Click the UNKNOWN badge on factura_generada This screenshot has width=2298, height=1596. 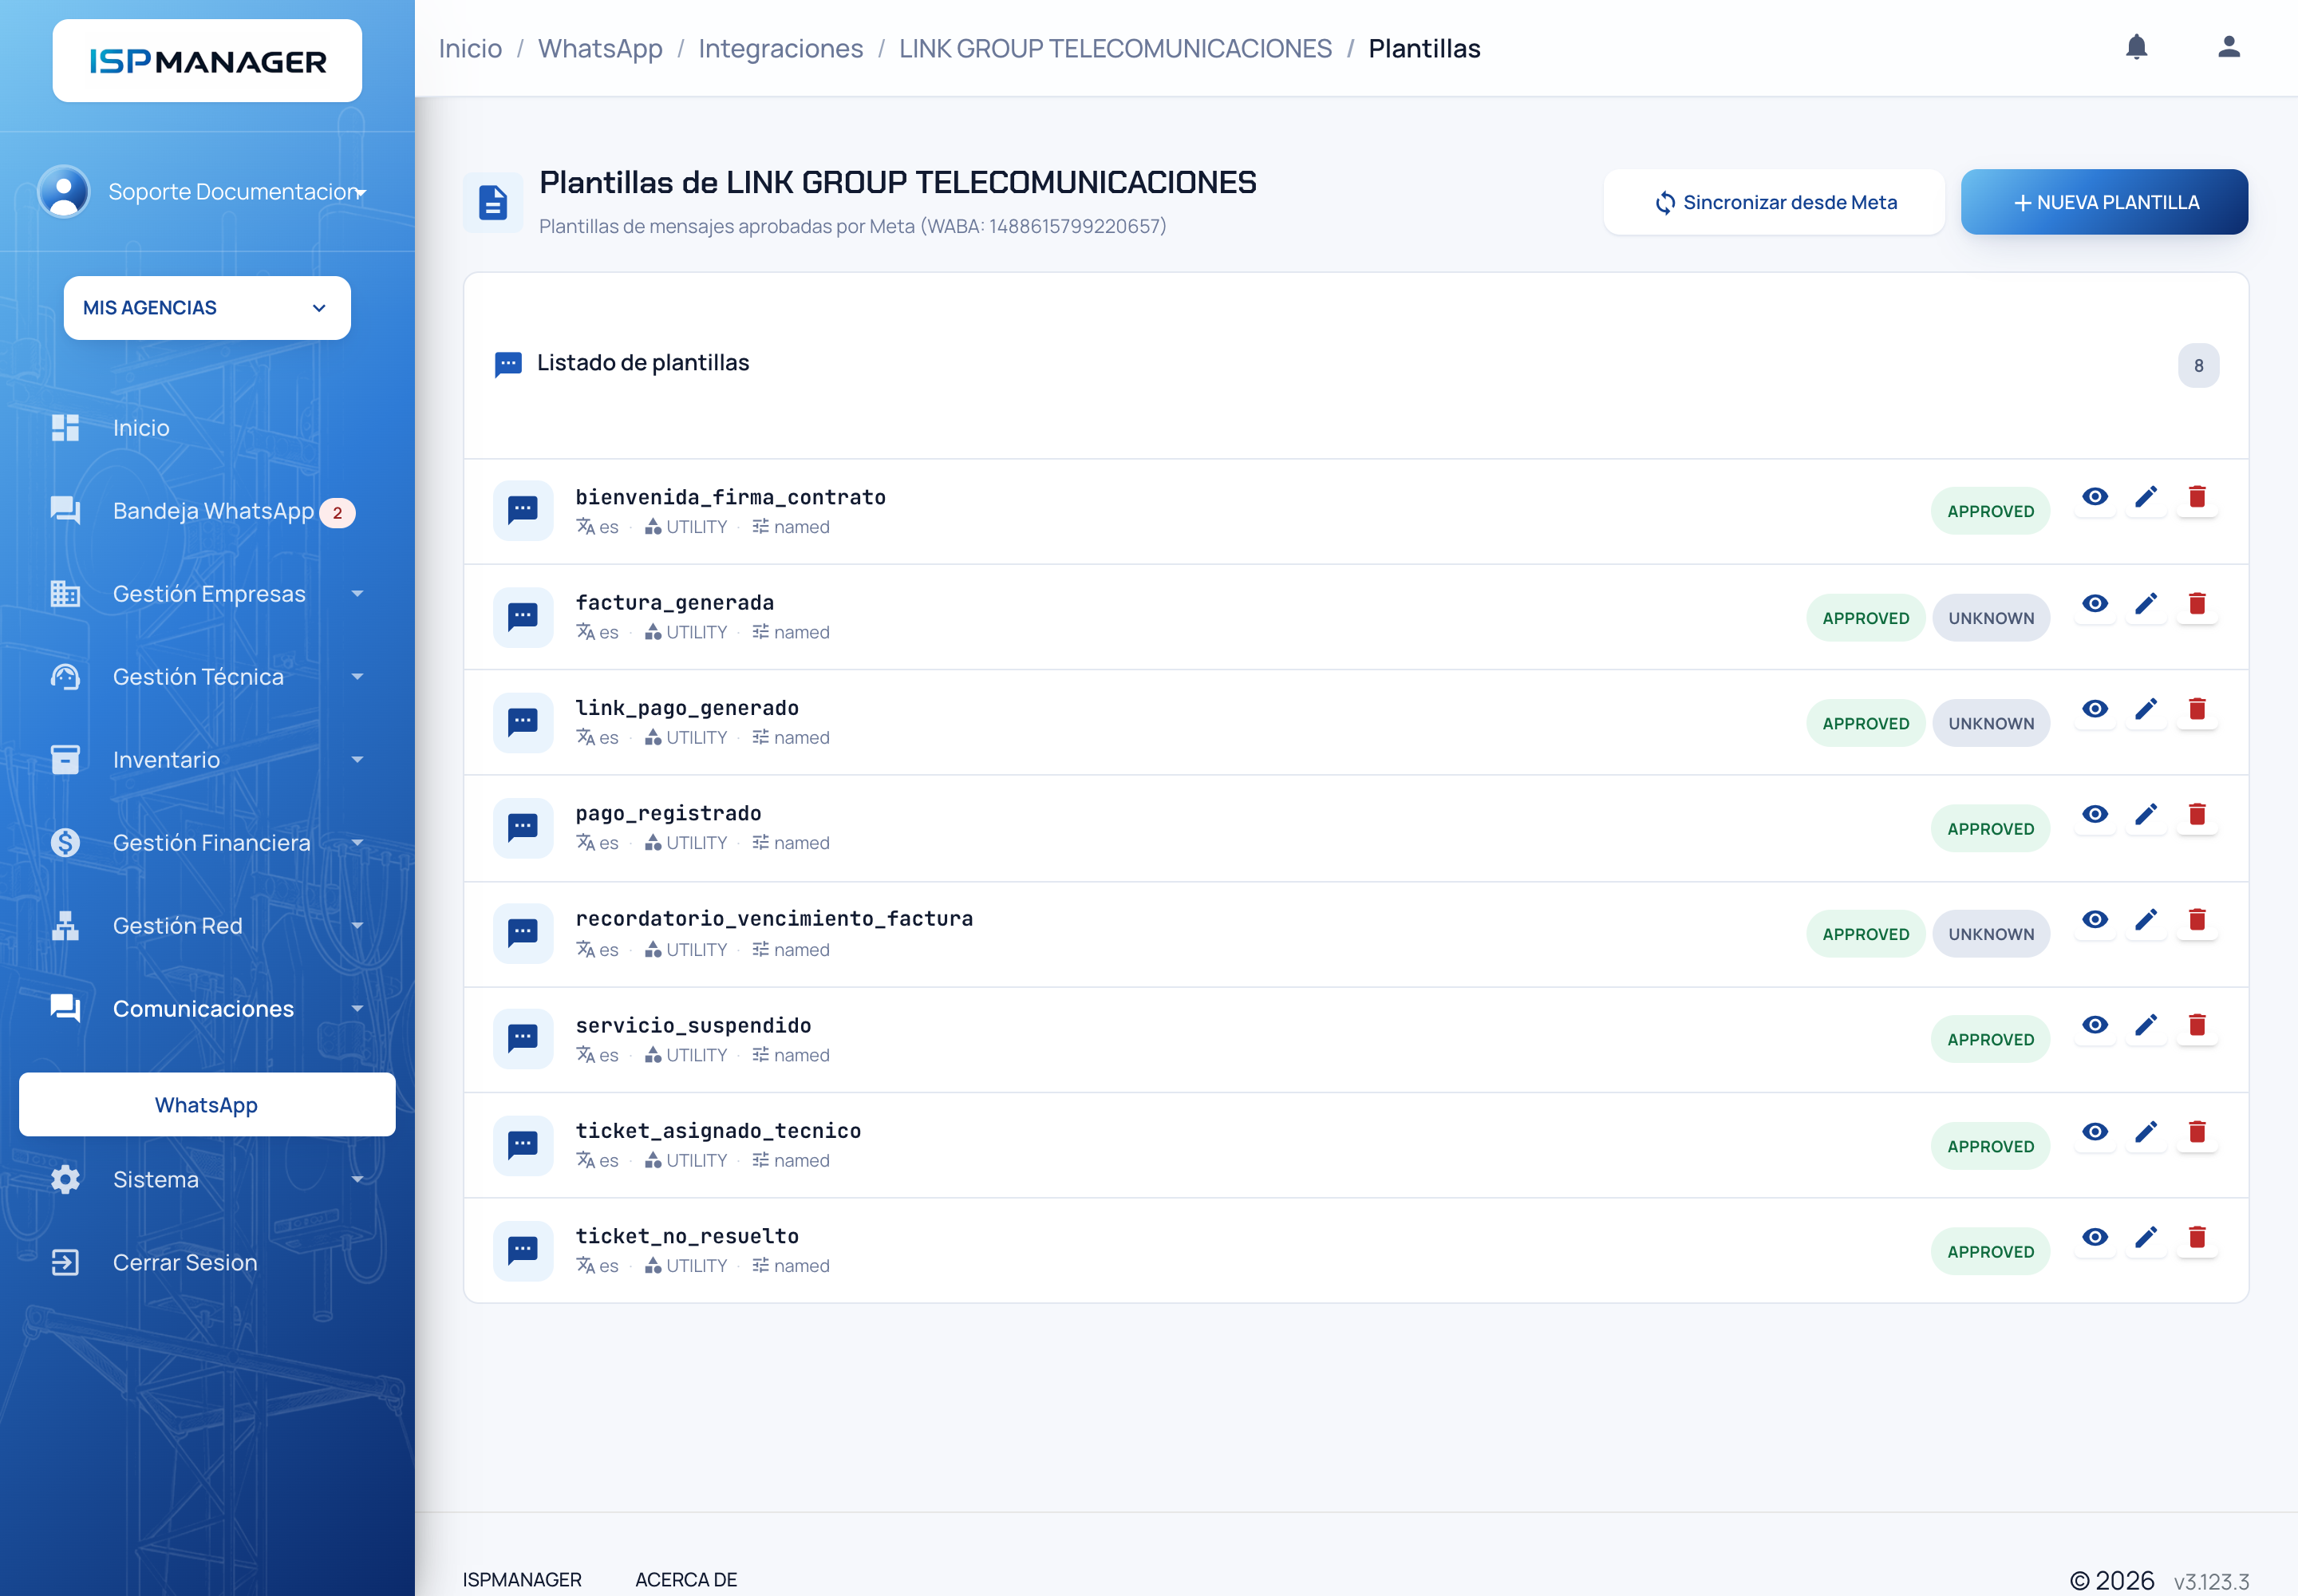coord(1990,618)
